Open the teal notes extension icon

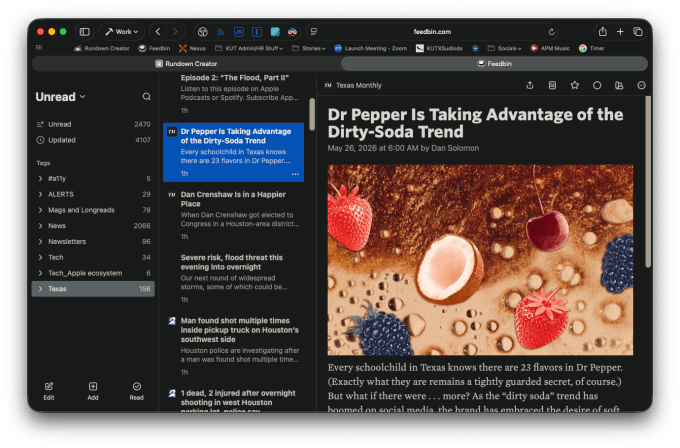click(x=275, y=32)
